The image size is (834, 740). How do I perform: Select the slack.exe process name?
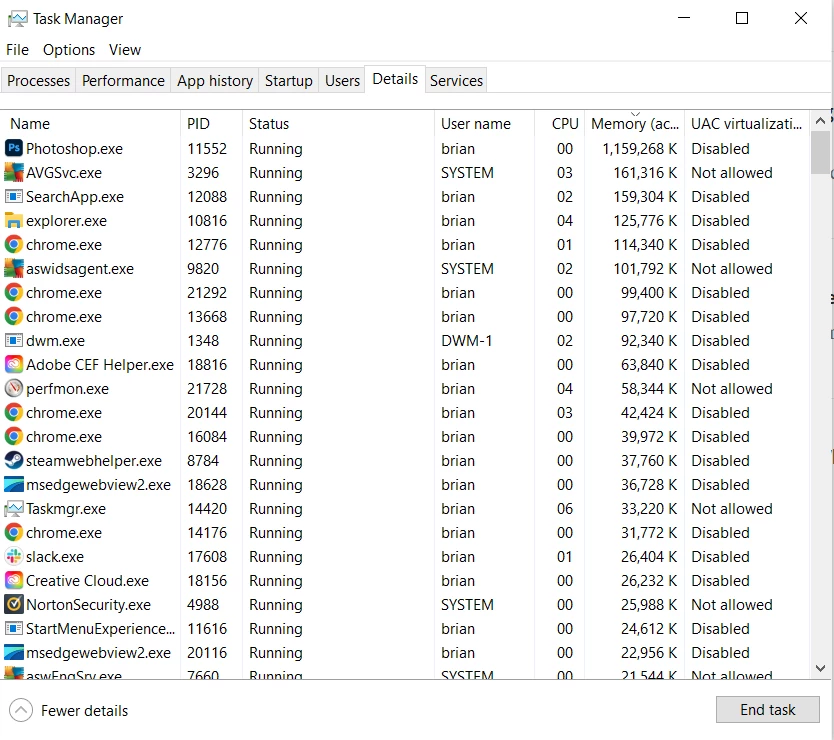(55, 556)
